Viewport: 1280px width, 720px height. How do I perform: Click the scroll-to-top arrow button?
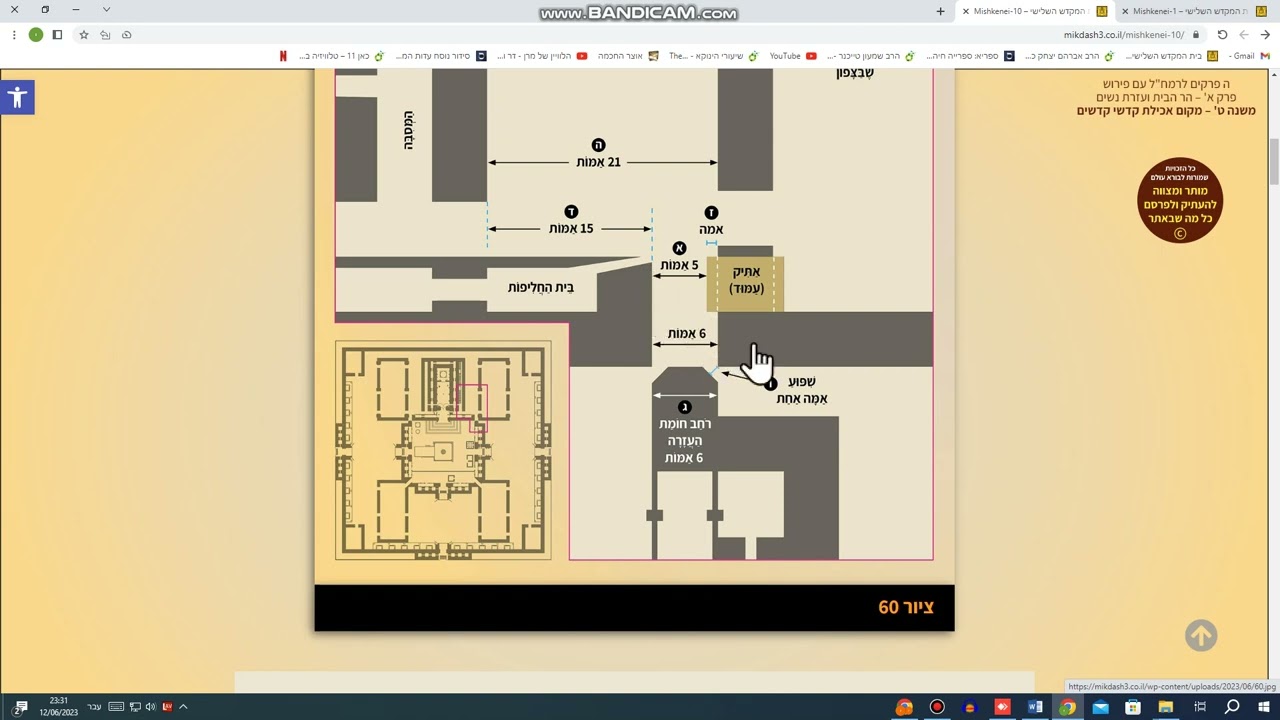1201,635
